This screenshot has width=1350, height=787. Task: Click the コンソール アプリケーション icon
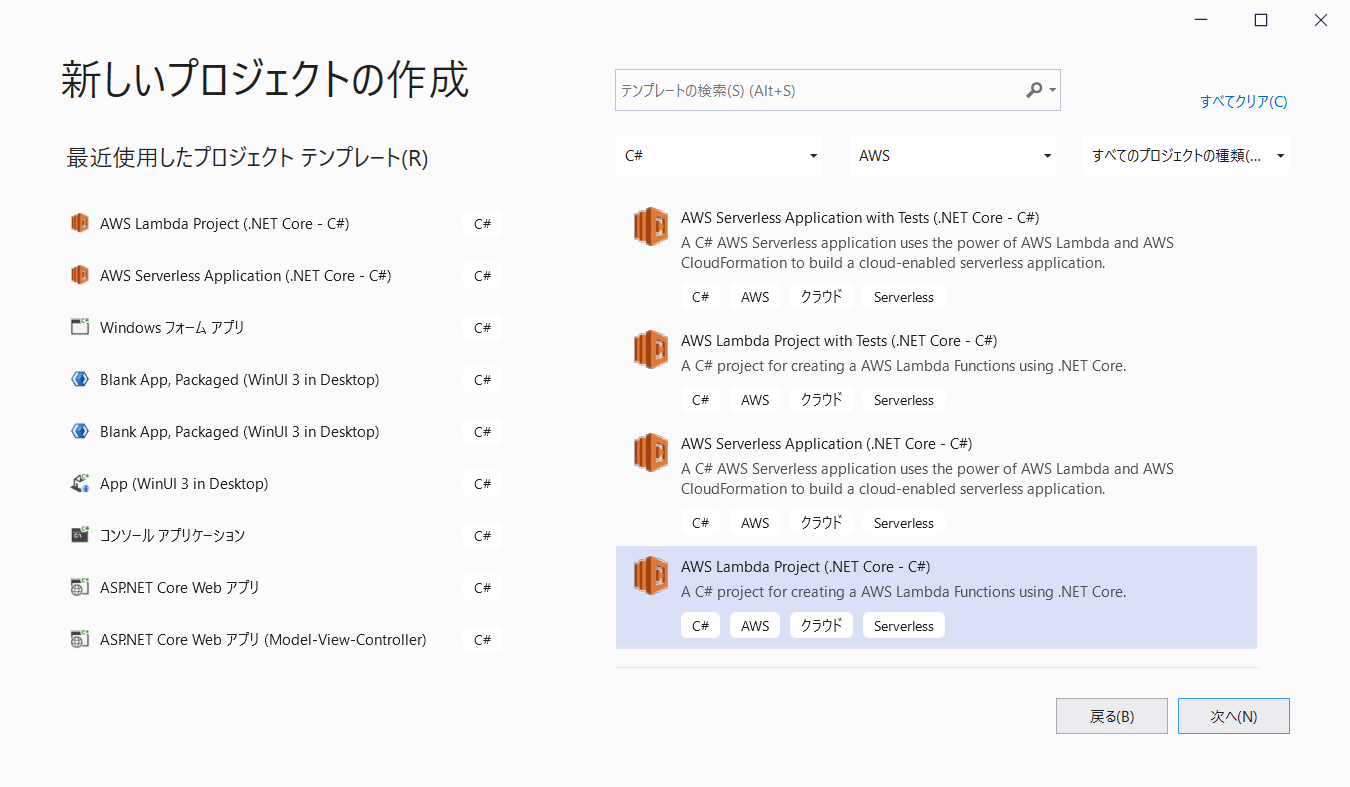click(x=80, y=535)
